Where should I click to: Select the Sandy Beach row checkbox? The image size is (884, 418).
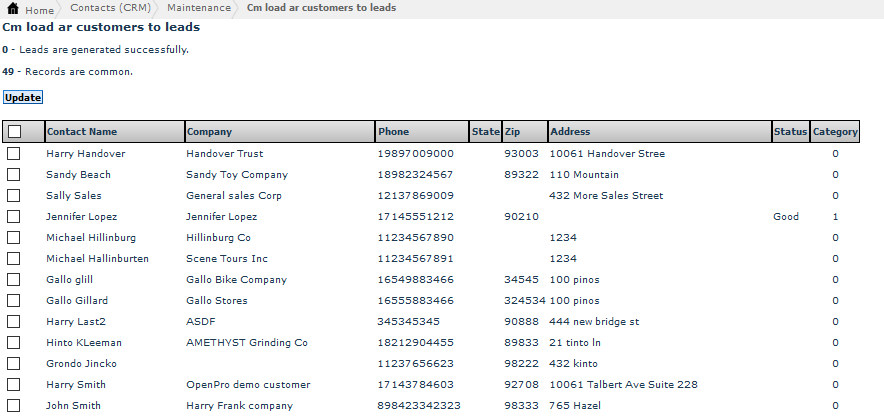point(14,175)
